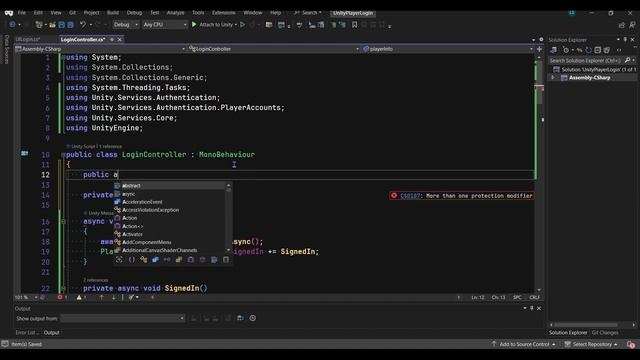Click the IntelliSense list scrollbar down arrow

[228, 250]
